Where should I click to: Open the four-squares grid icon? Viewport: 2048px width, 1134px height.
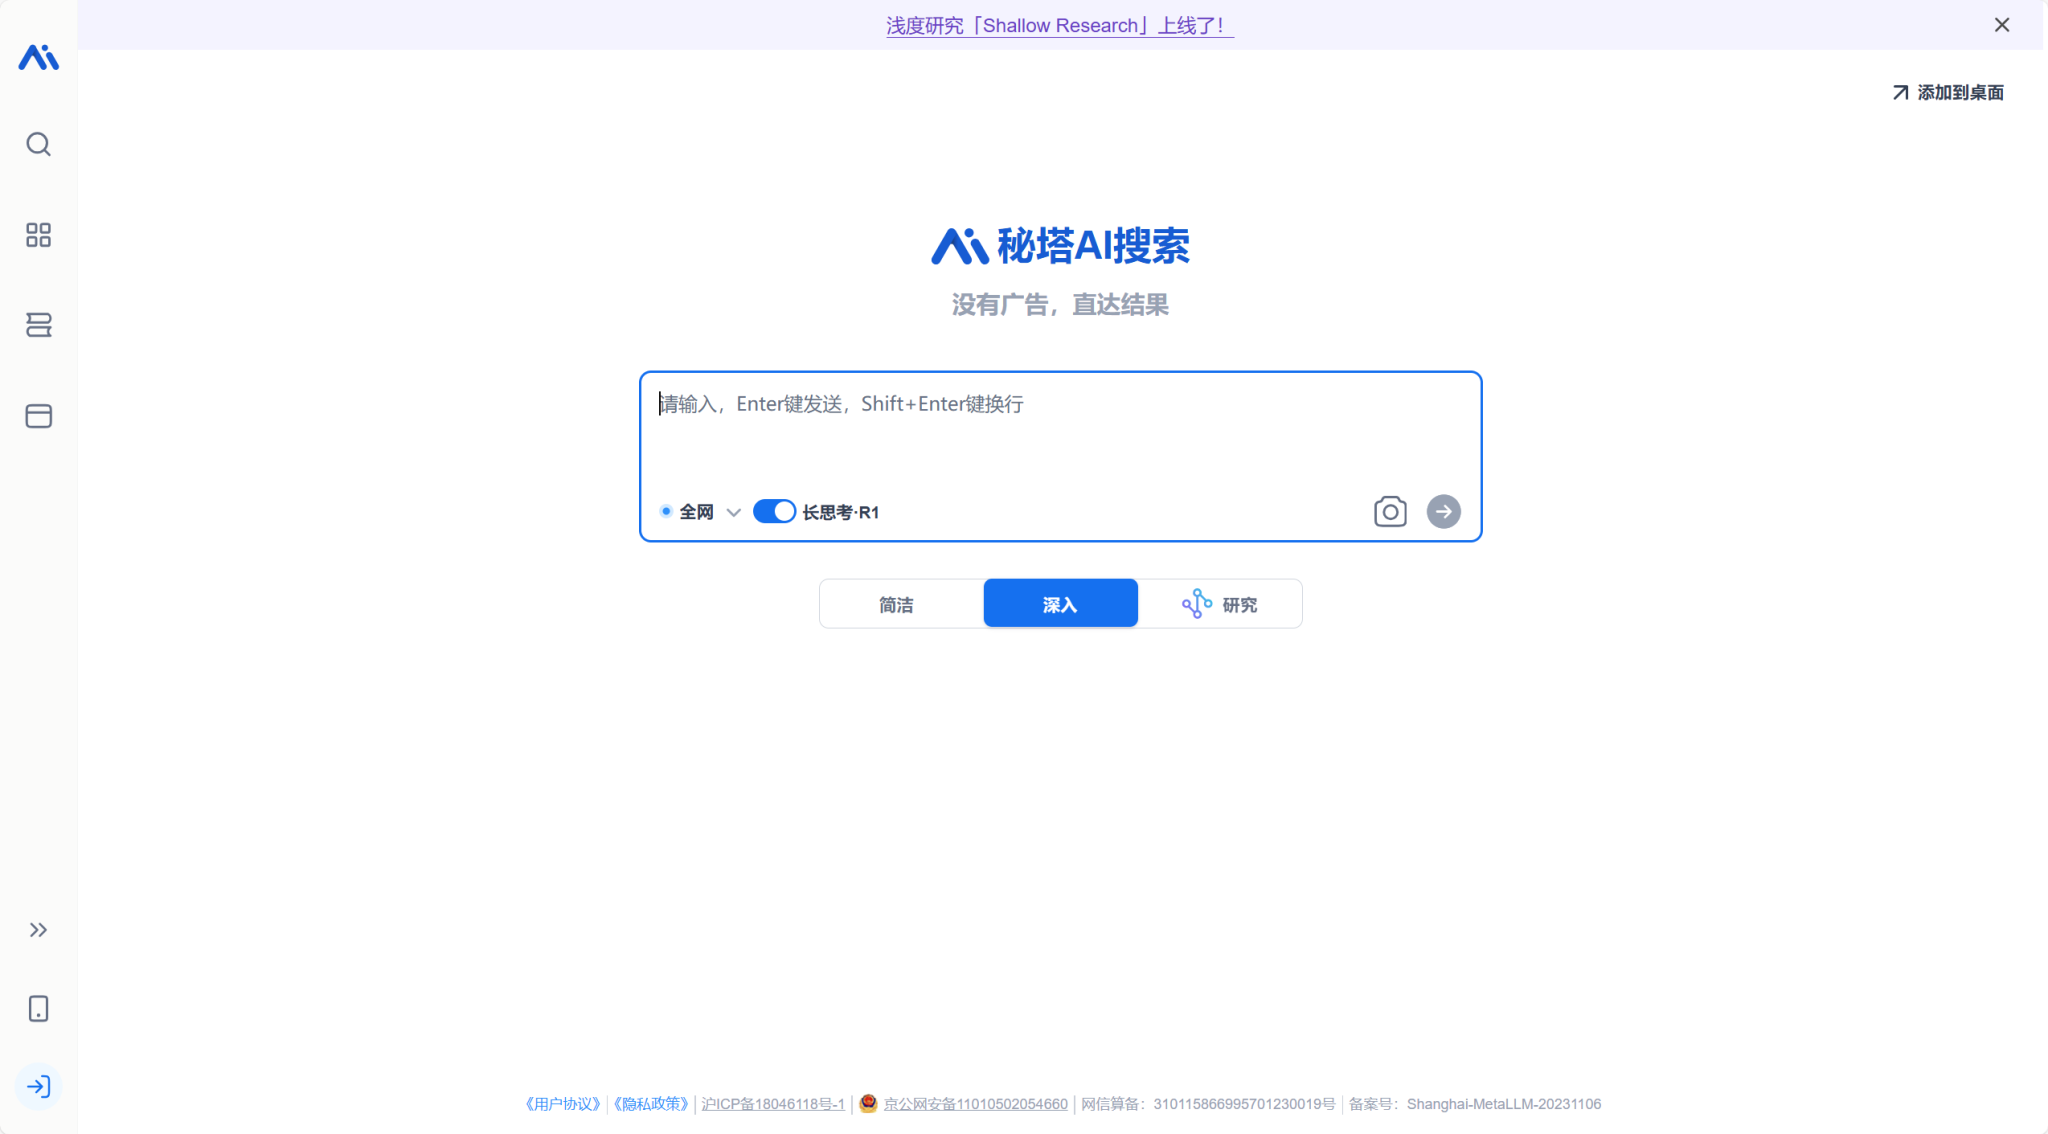pyautogui.click(x=39, y=235)
